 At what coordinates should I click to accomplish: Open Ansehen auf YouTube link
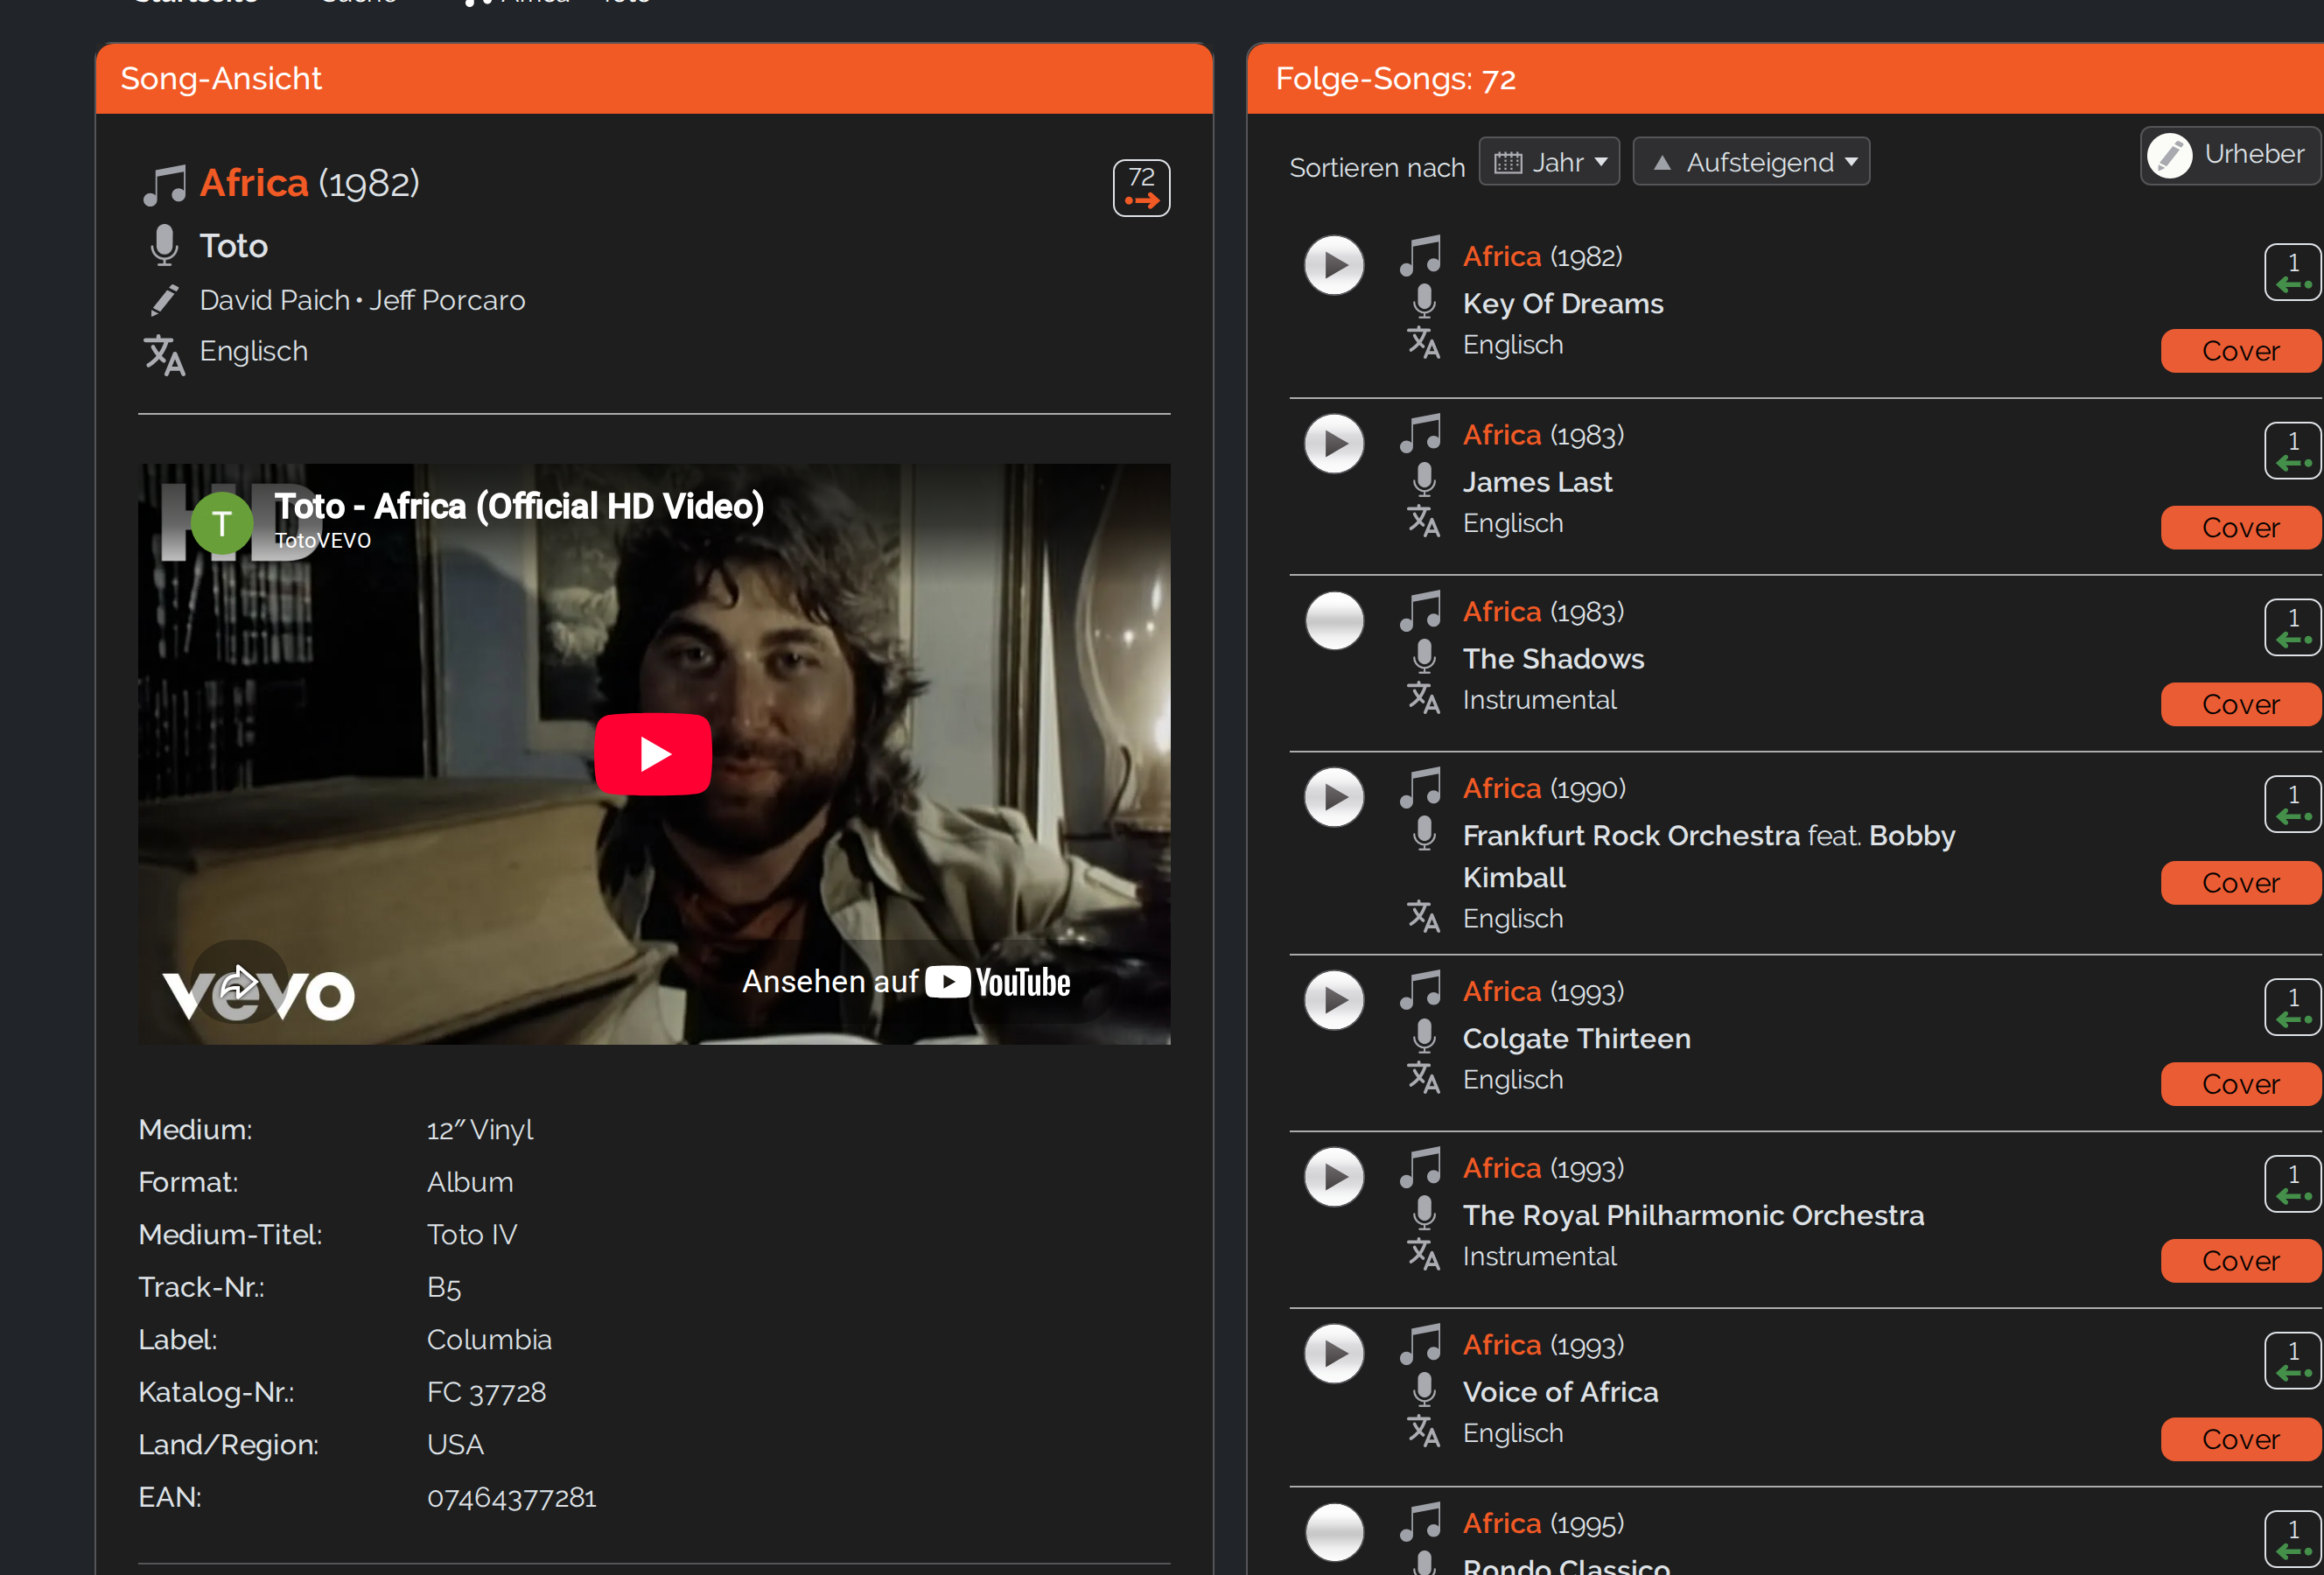pyautogui.click(x=906, y=982)
